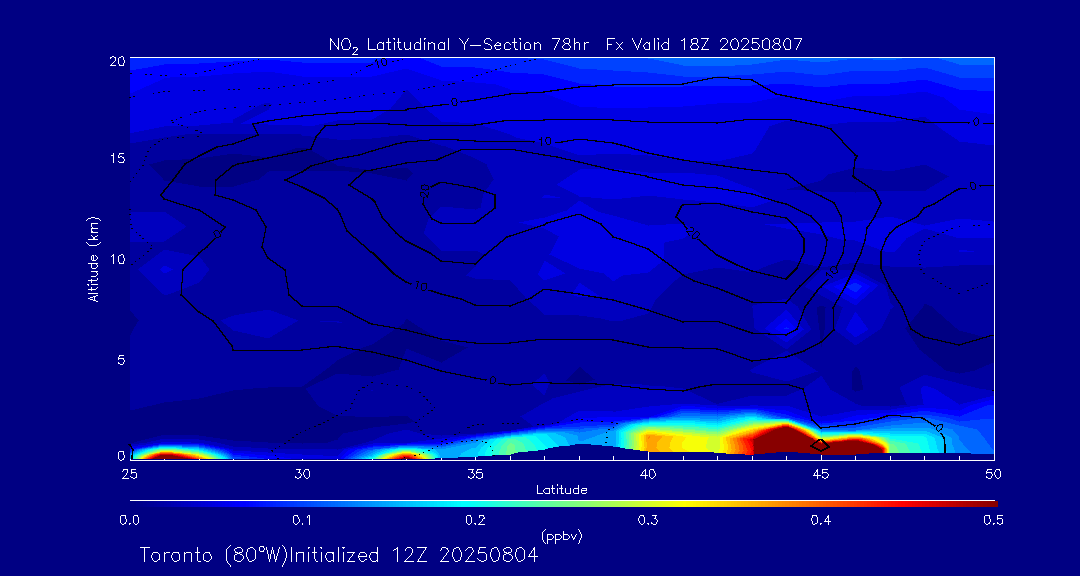
Task: Click the '(ppbv)' units label
Action: click(x=561, y=536)
